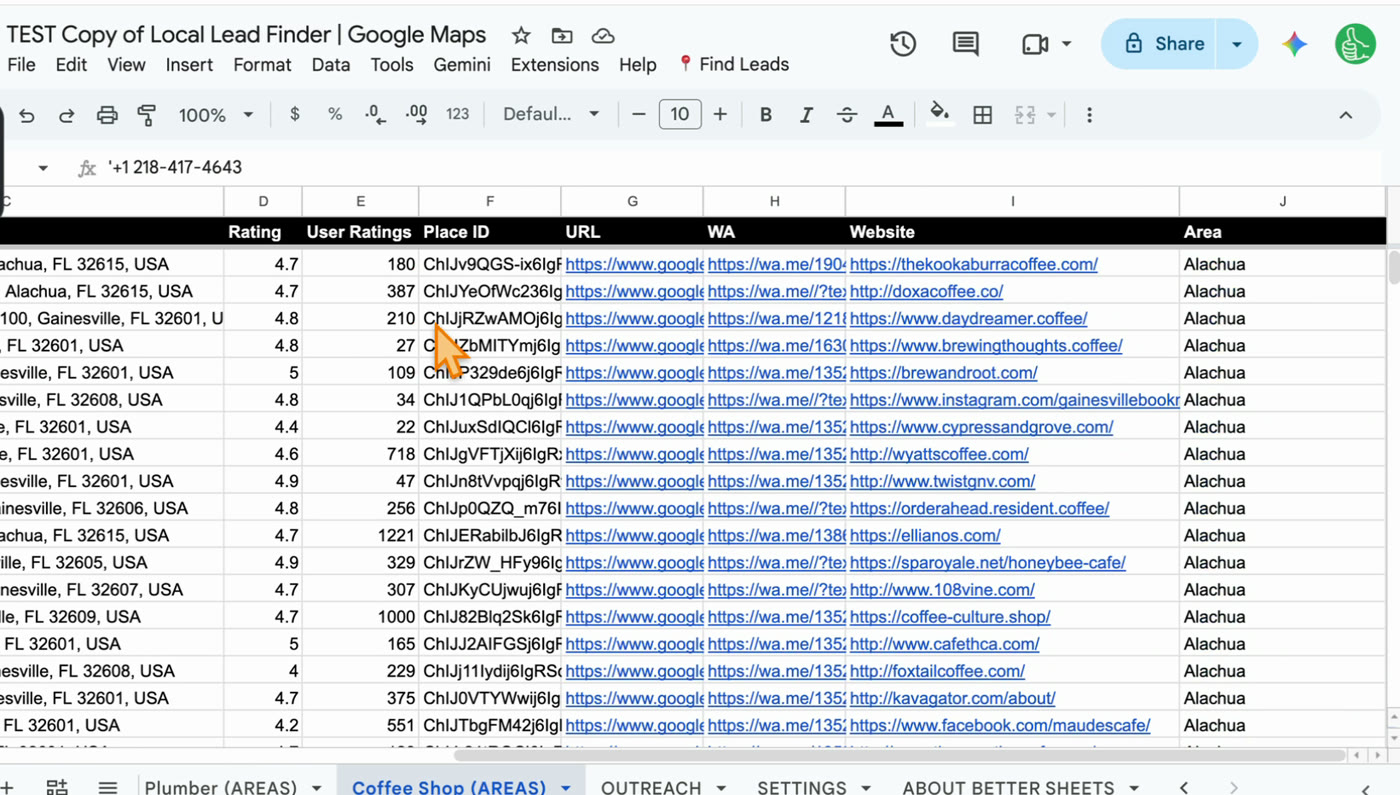Open the Gemini sparkle icon
1400x795 pixels.
tap(1295, 44)
